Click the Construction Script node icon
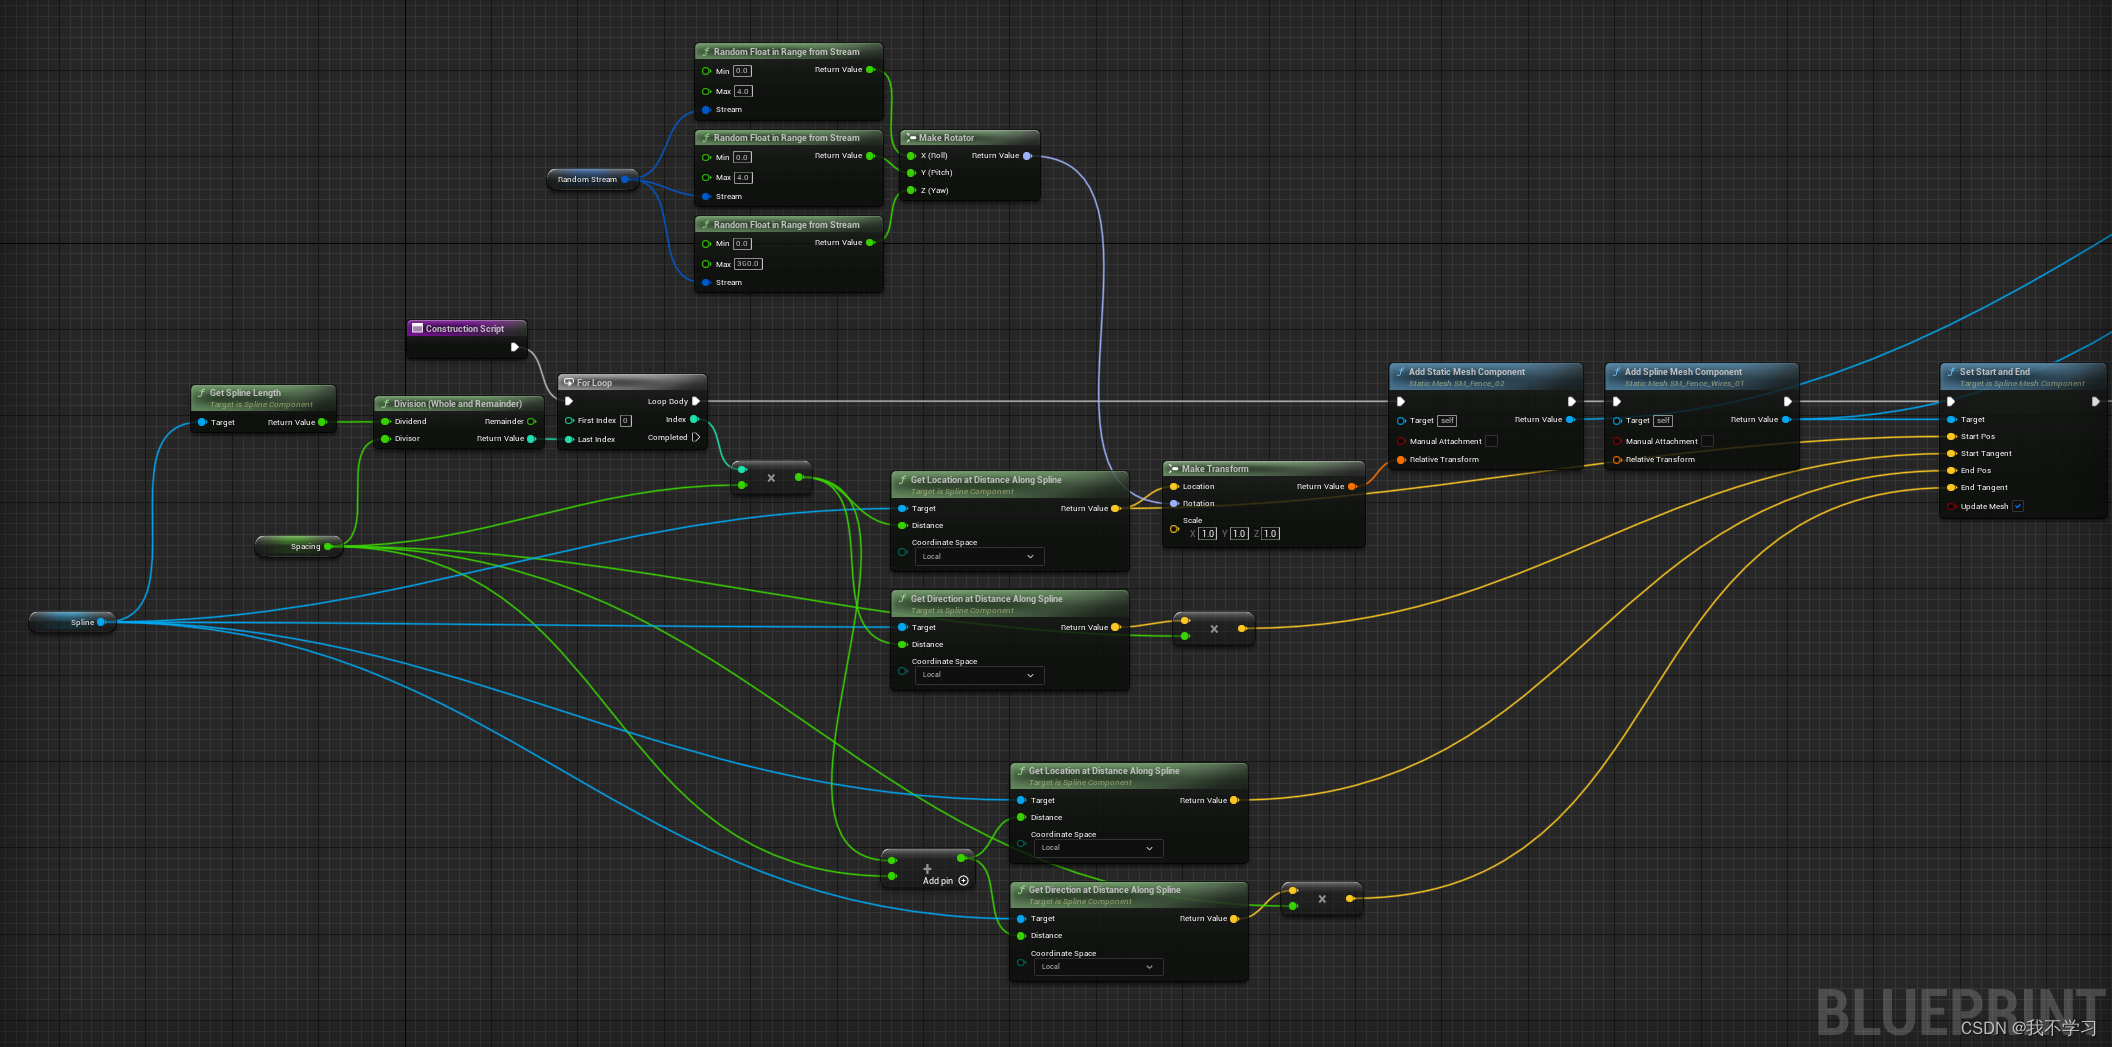The image size is (2112, 1047). (x=418, y=328)
